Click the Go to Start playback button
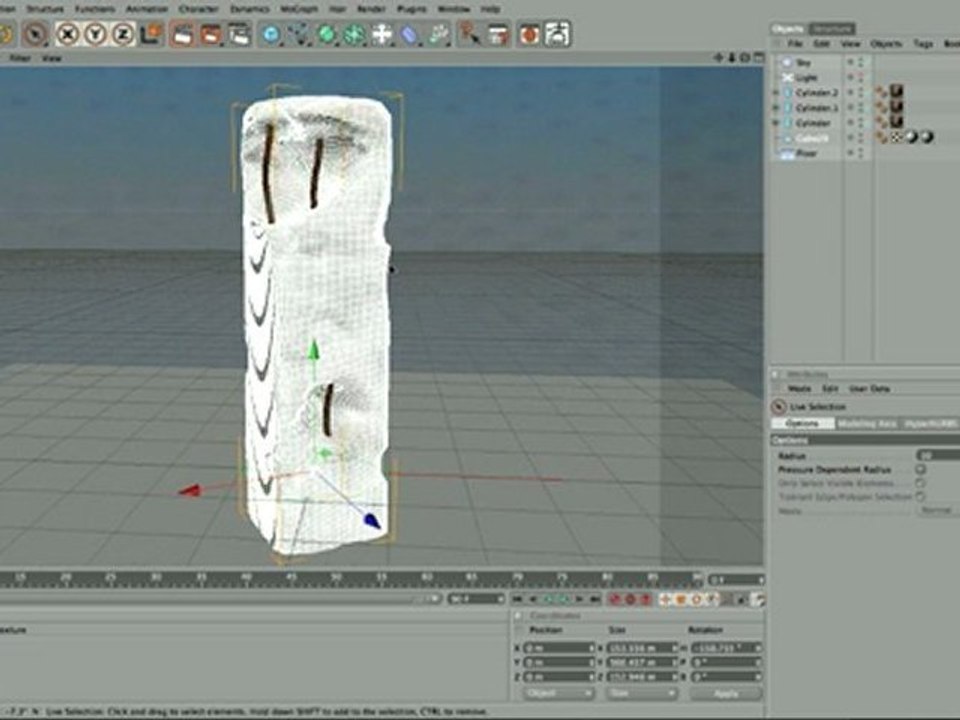Image resolution: width=960 pixels, height=720 pixels. (518, 599)
